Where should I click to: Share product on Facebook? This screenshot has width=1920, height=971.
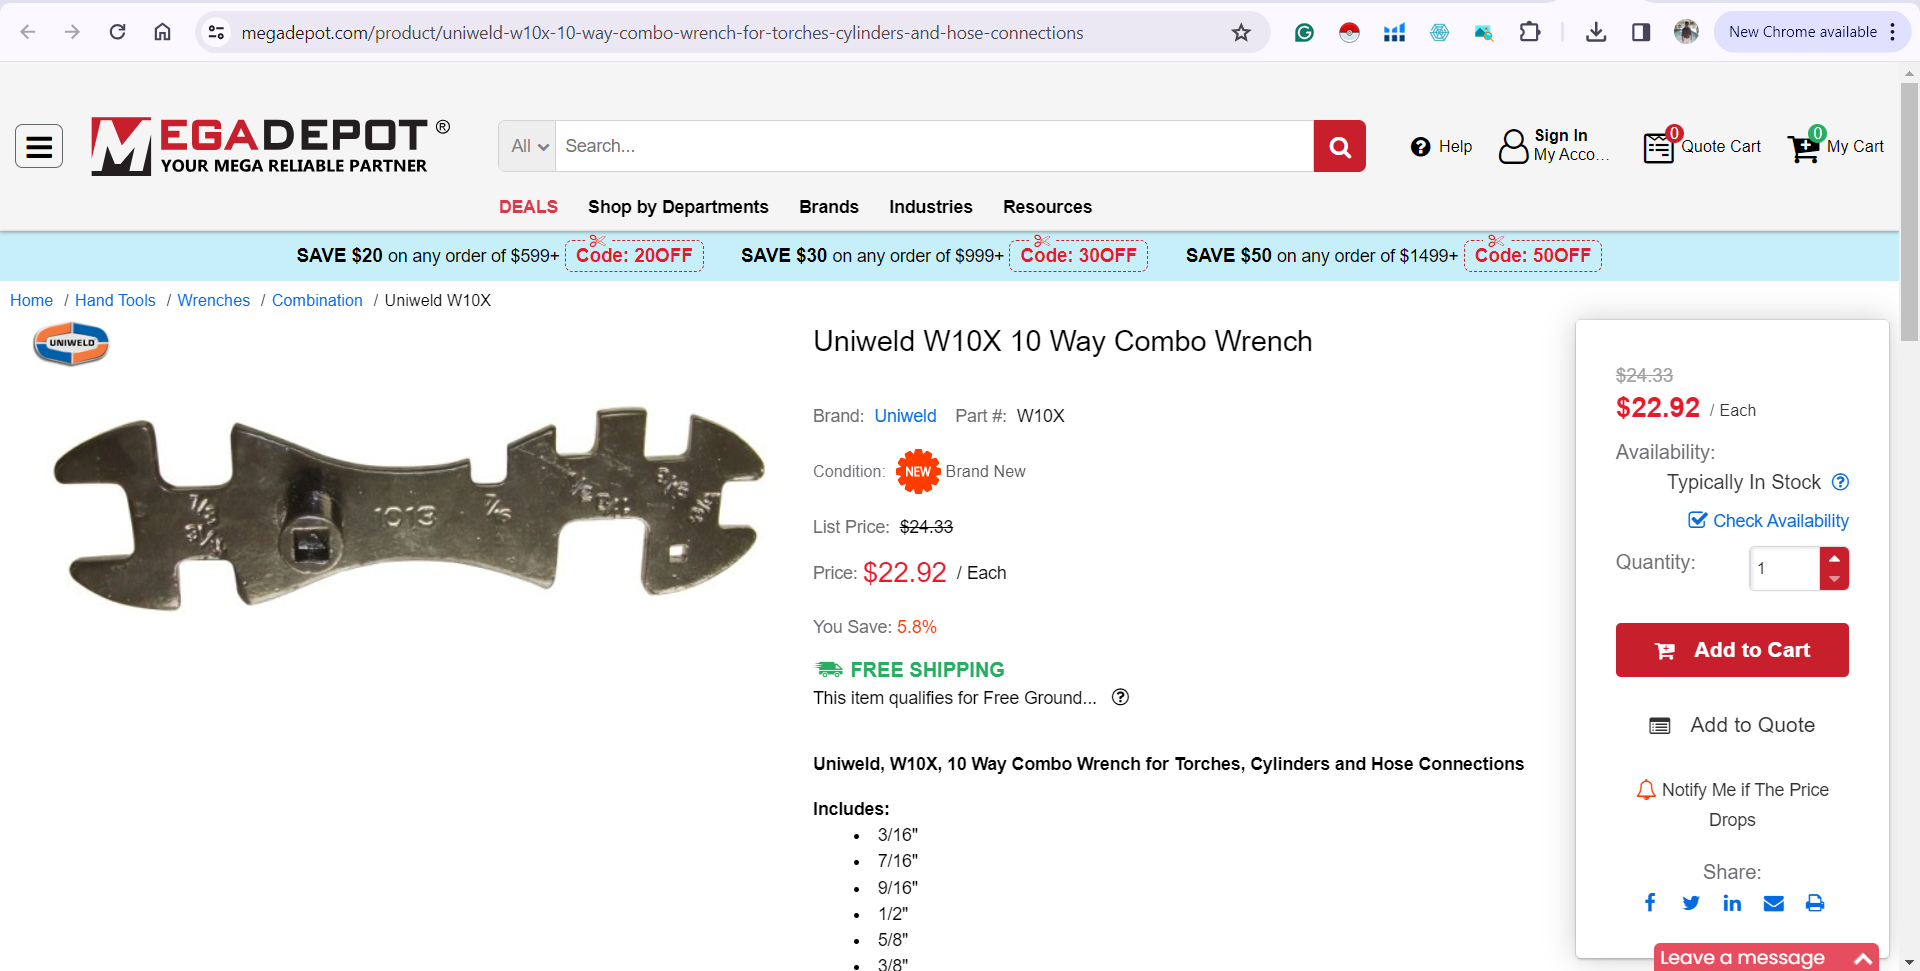pos(1650,903)
